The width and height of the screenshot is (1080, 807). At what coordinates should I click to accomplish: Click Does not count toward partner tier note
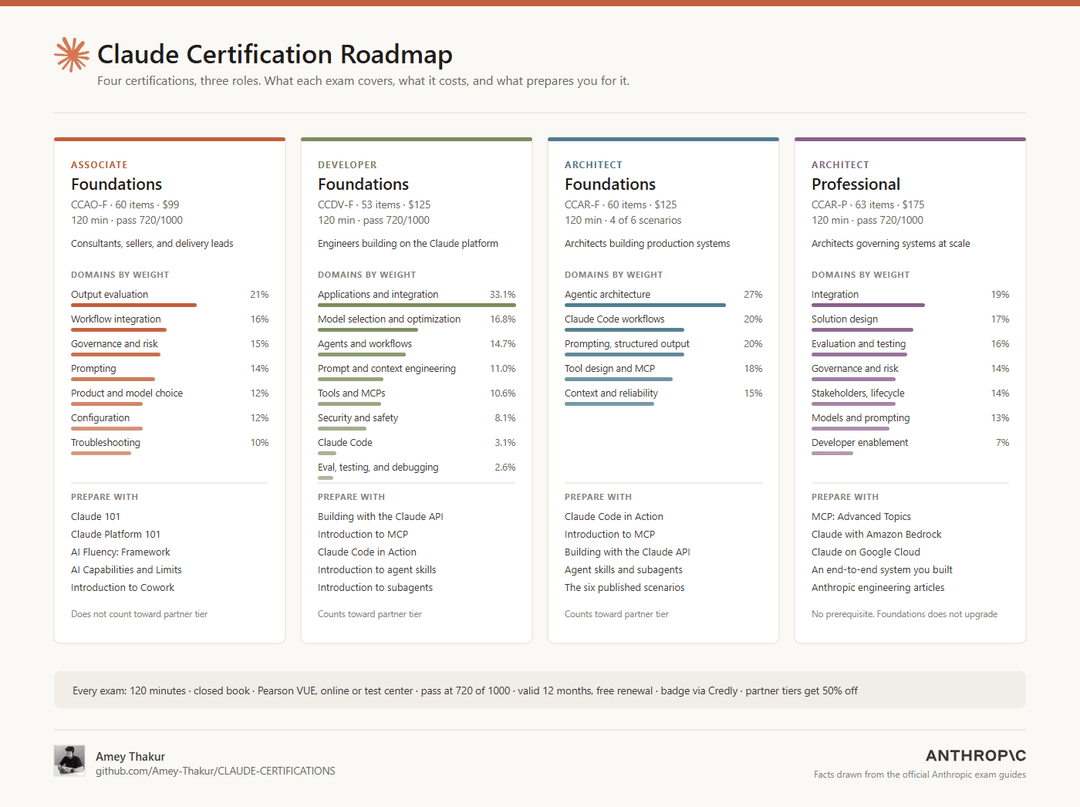point(139,614)
